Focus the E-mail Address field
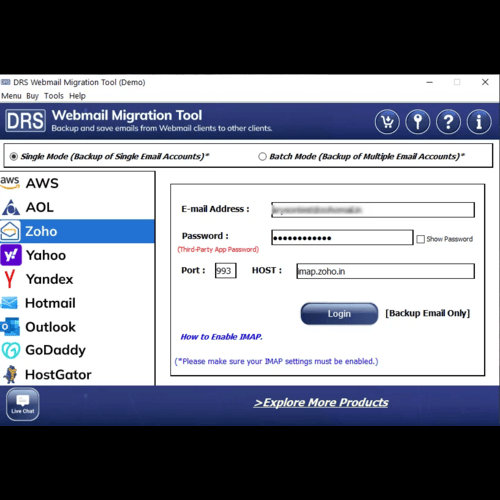 point(373,210)
